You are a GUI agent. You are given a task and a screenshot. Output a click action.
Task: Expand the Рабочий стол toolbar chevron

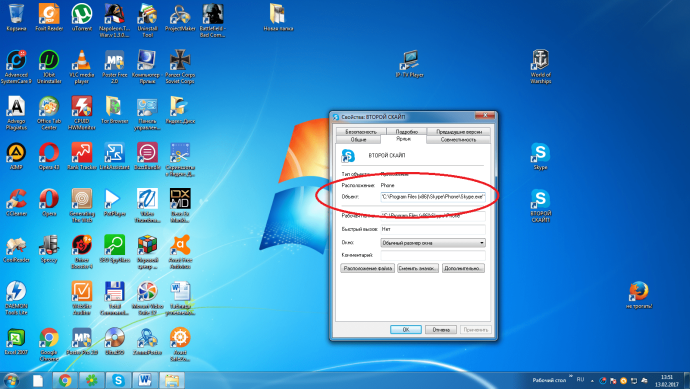tap(571, 377)
